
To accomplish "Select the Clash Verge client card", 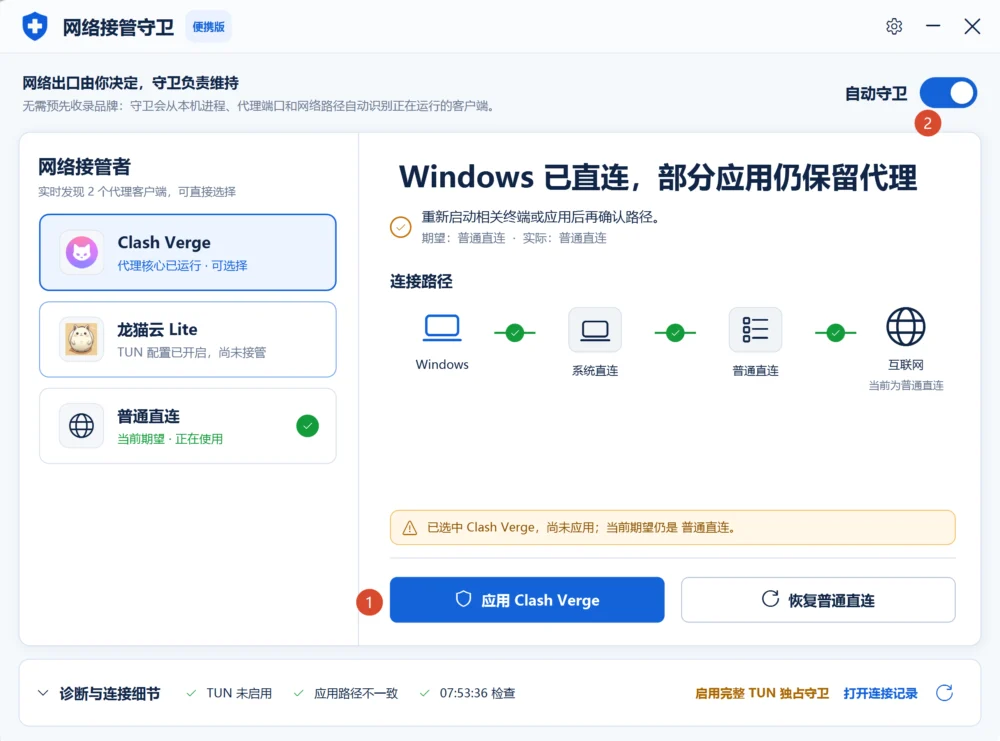I will (x=188, y=253).
